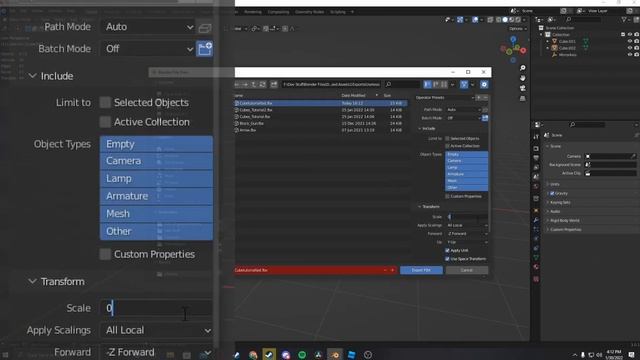The height and width of the screenshot is (360, 640).
Task: Open the World properties tab
Action: point(536,186)
